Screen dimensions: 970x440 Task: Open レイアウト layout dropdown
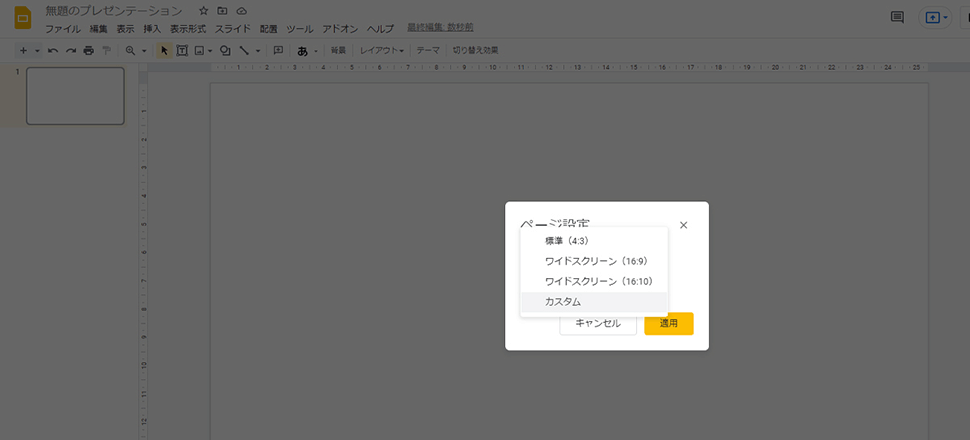[382, 51]
